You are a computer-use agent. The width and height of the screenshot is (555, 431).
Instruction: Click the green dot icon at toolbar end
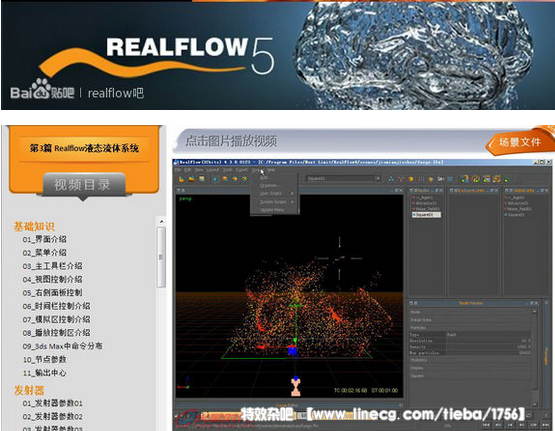[x=507, y=180]
